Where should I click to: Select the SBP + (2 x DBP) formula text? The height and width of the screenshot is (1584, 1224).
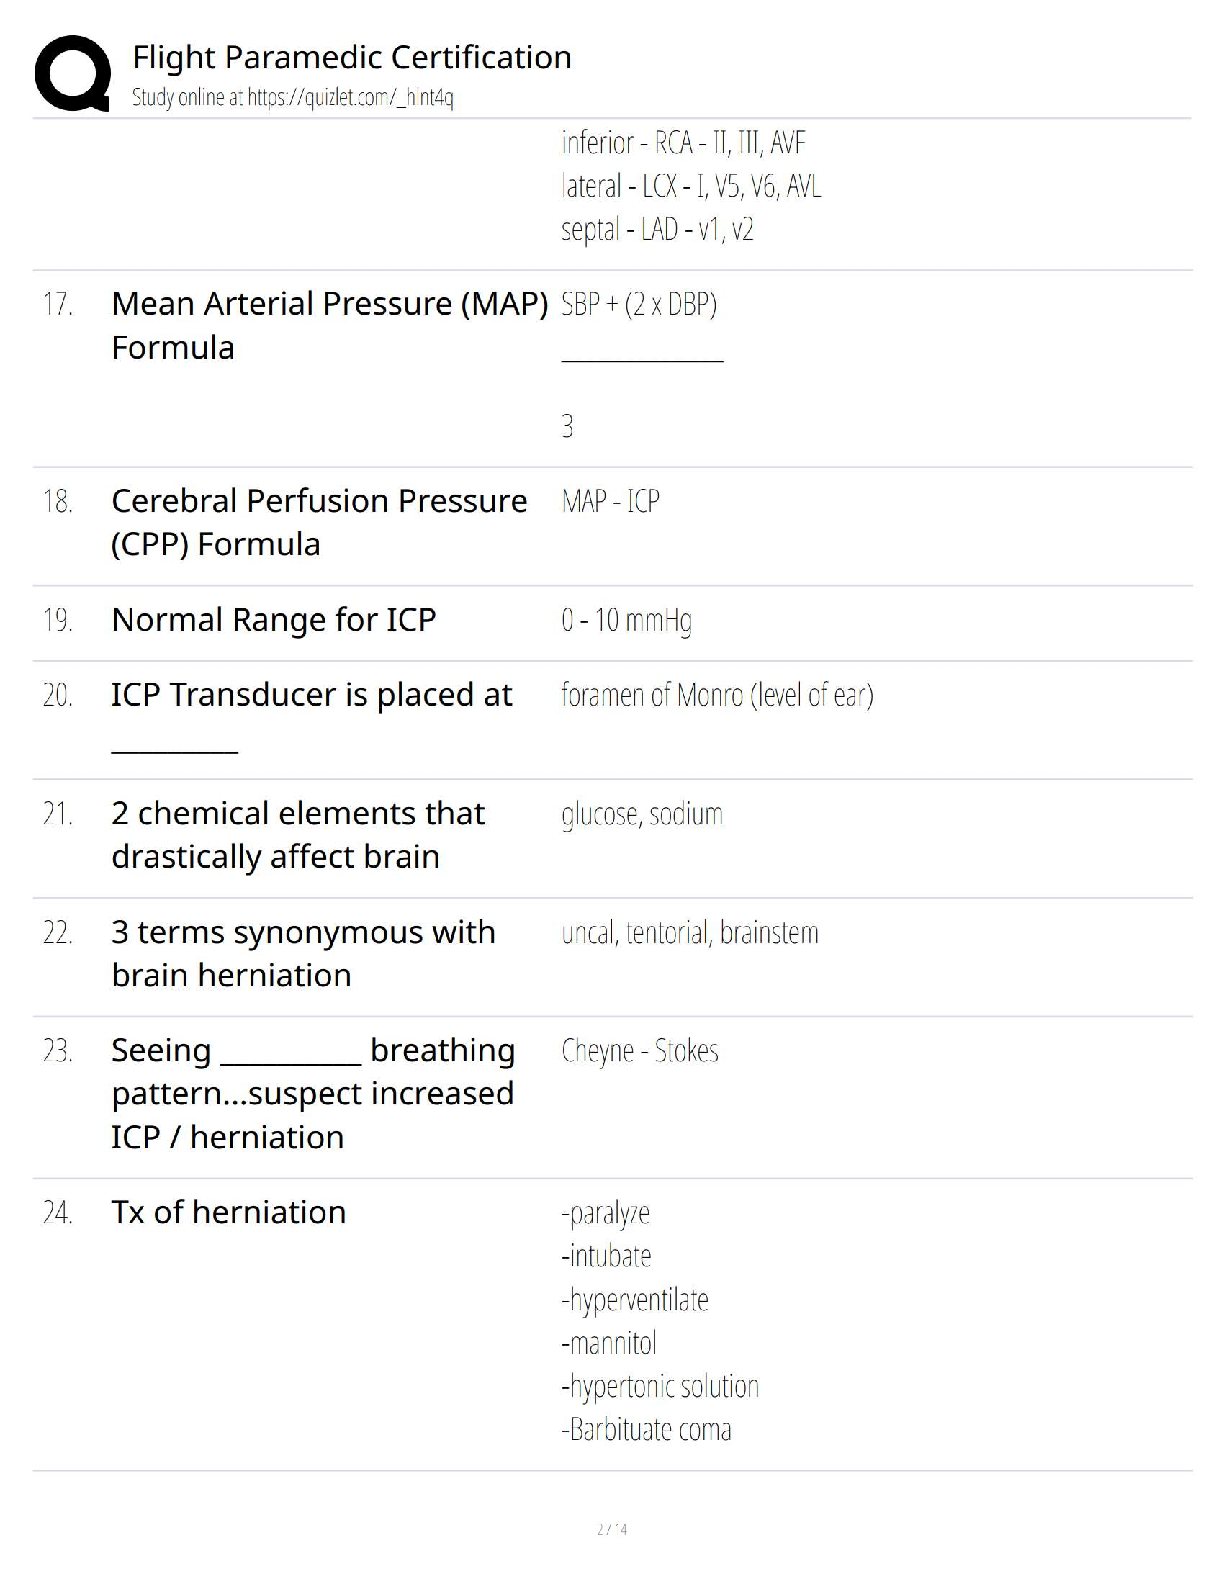tap(639, 304)
